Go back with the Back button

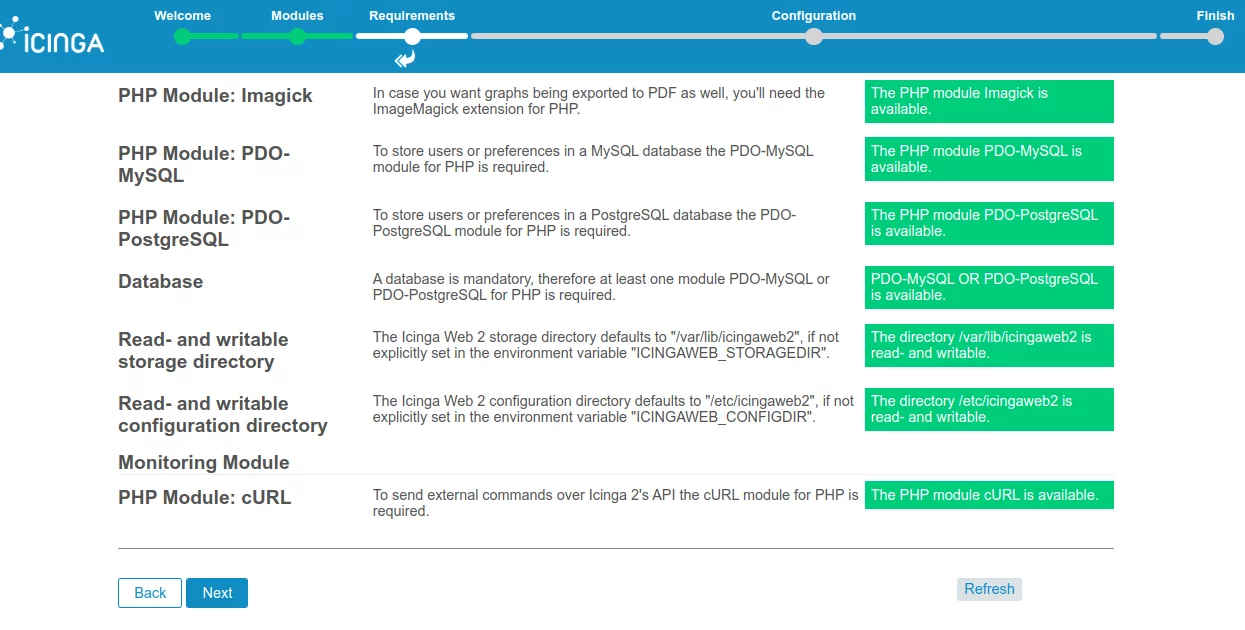click(x=150, y=593)
